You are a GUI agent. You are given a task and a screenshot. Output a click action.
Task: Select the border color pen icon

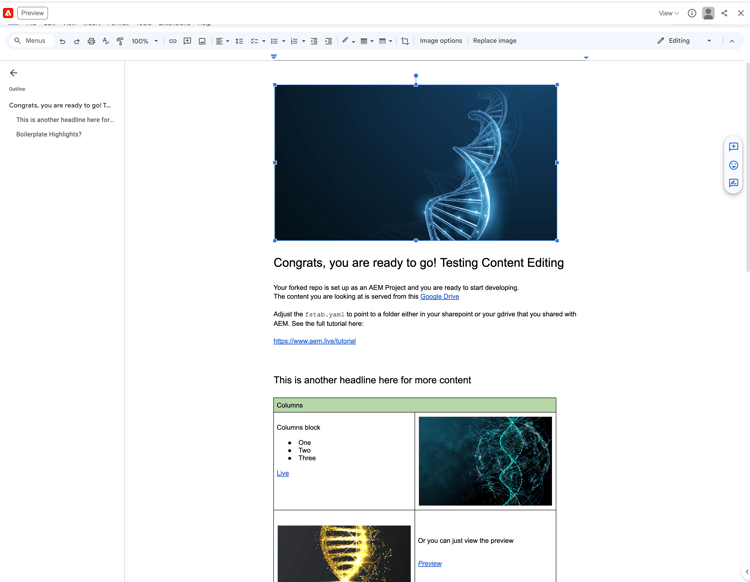pos(345,41)
